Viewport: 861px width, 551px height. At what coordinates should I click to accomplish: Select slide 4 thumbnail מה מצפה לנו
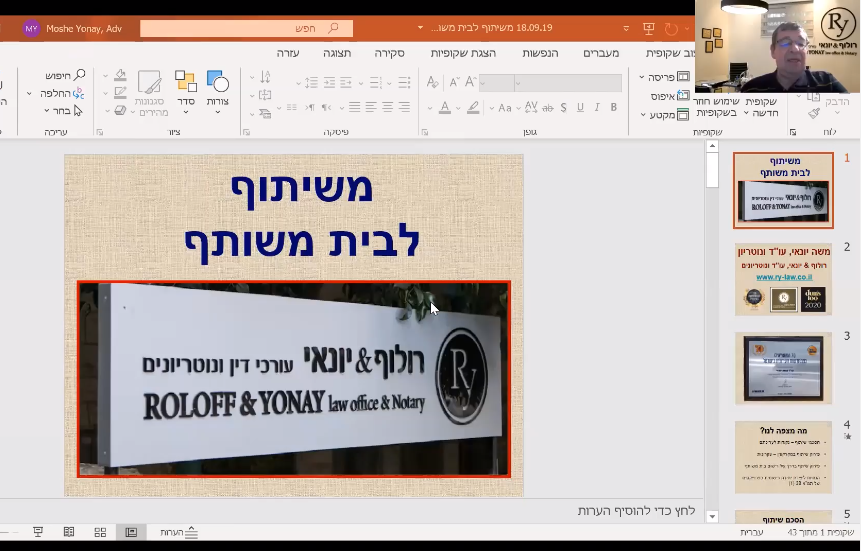[783, 457]
